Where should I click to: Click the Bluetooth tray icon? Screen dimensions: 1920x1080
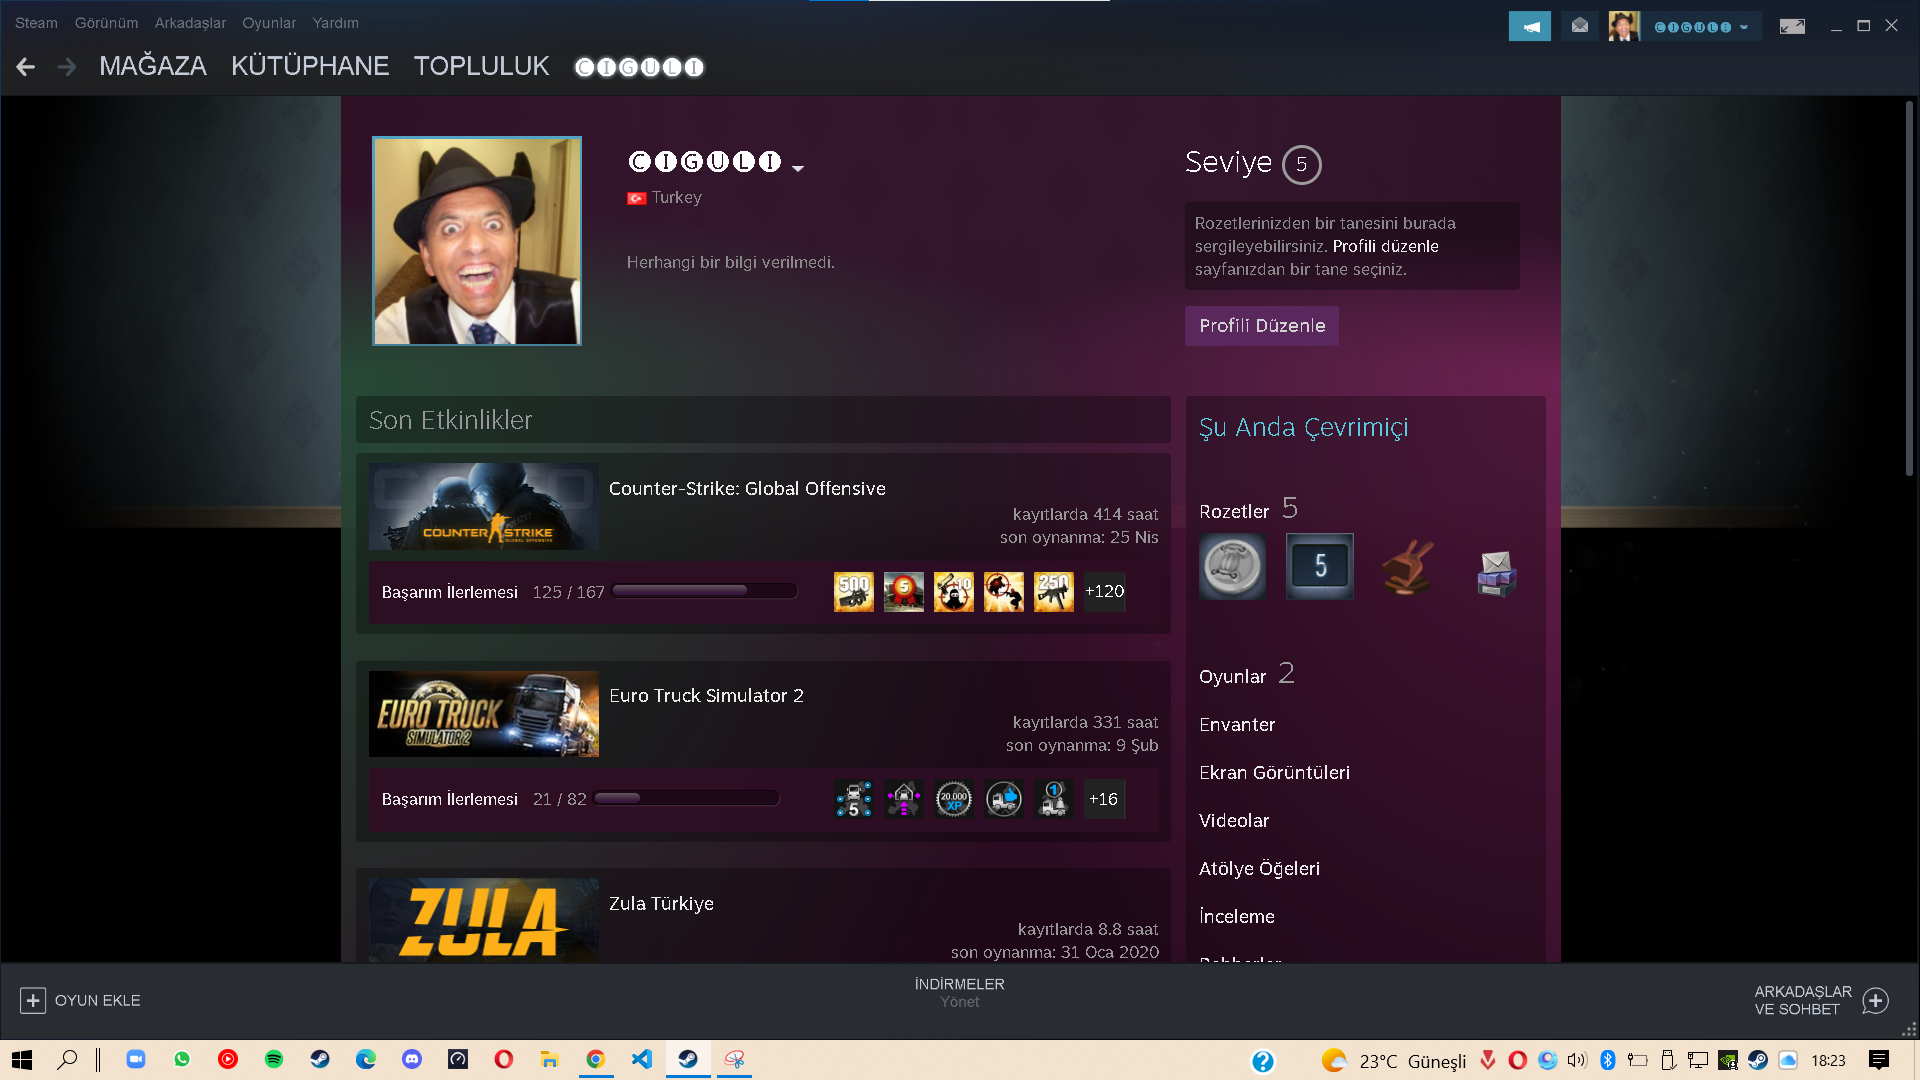1608,1060
